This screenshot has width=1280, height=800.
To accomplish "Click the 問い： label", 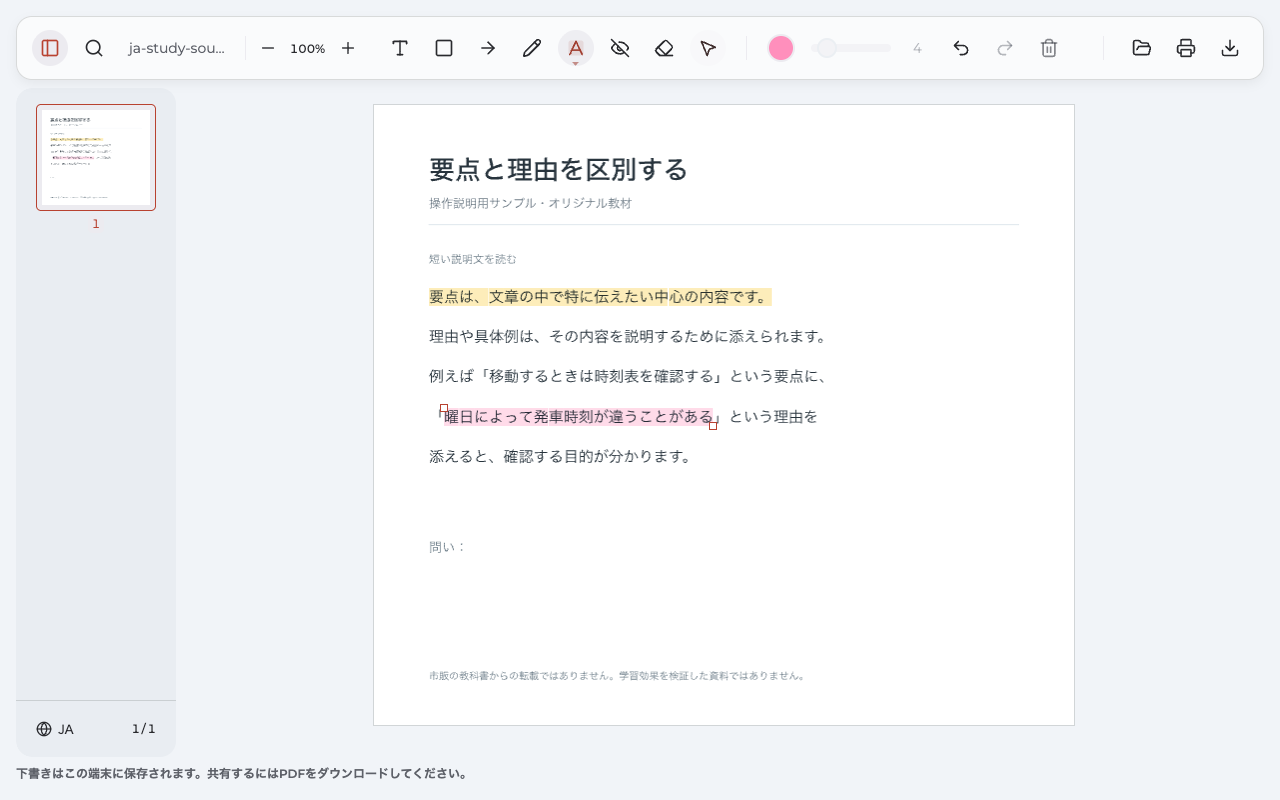I will (448, 547).
